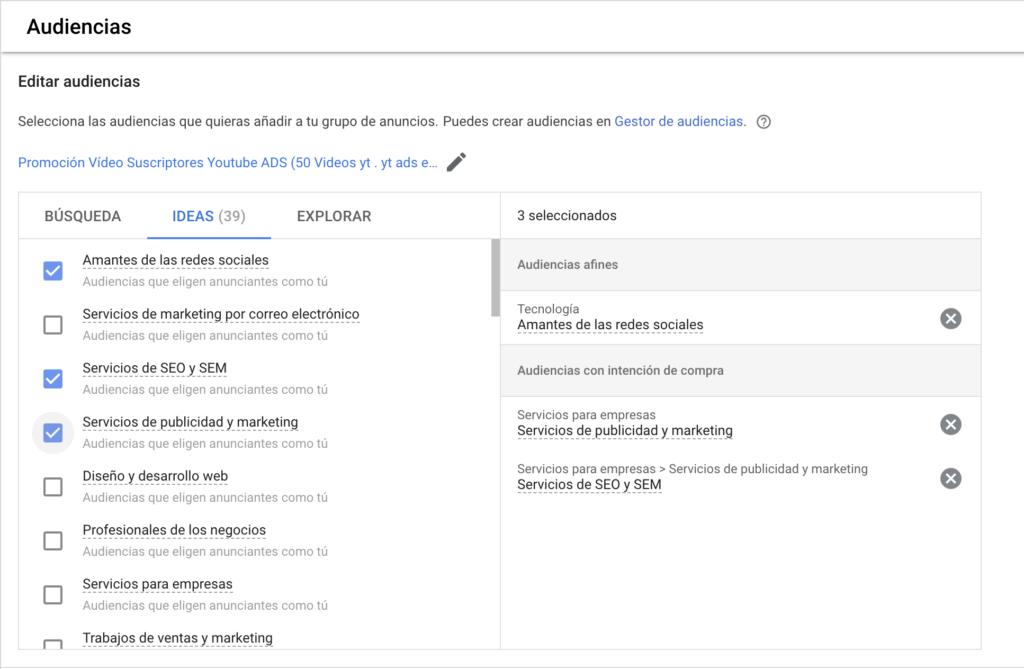
Task: Click the audience list scrollbar thumb
Action: click(x=496, y=278)
